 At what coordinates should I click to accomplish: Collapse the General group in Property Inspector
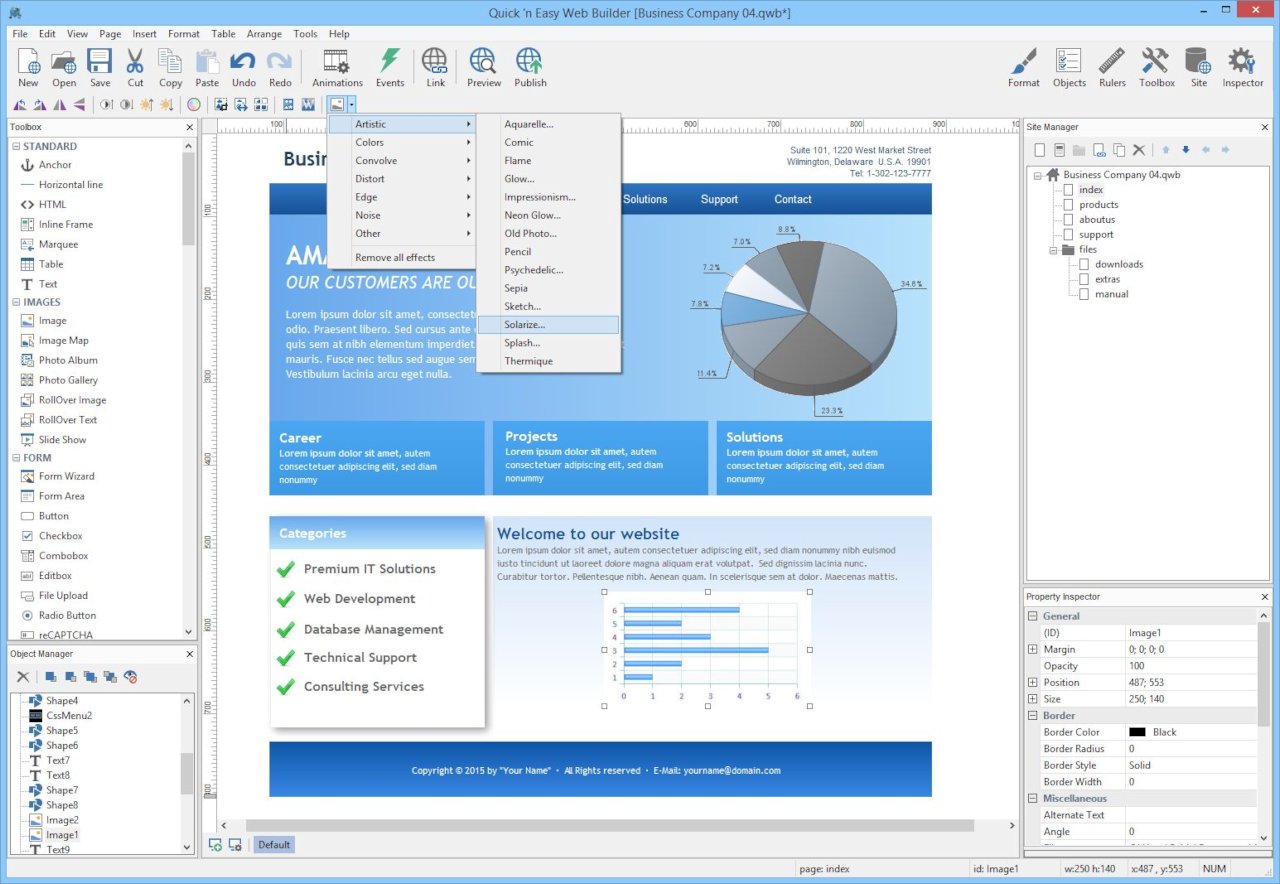[1033, 616]
